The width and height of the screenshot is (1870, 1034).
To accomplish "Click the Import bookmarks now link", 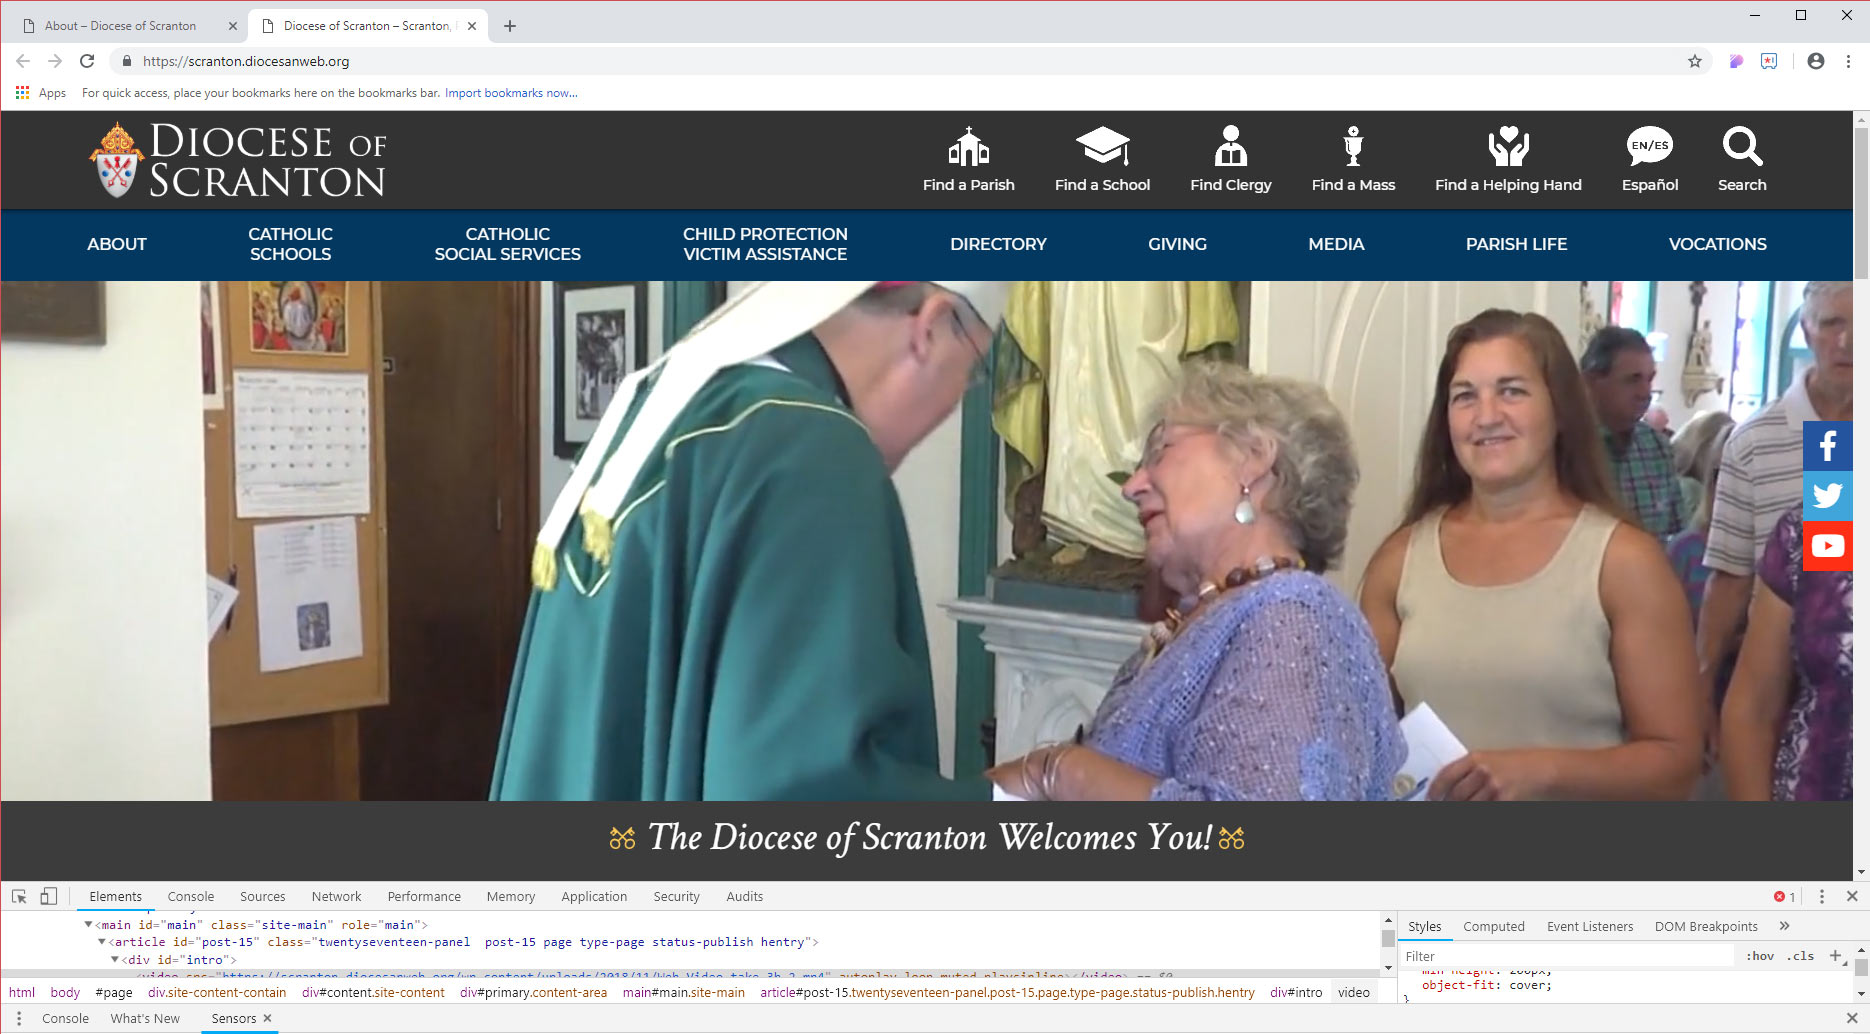I will pyautogui.click(x=511, y=93).
